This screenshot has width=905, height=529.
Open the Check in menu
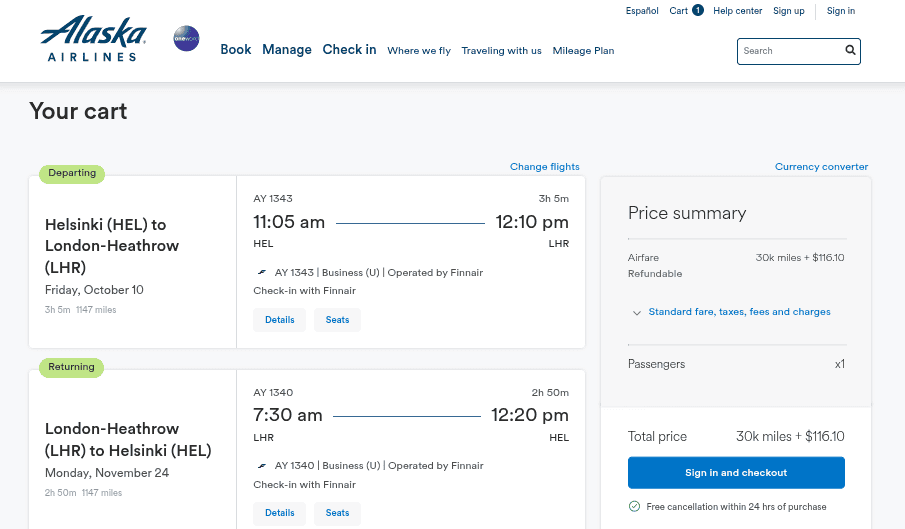[349, 50]
